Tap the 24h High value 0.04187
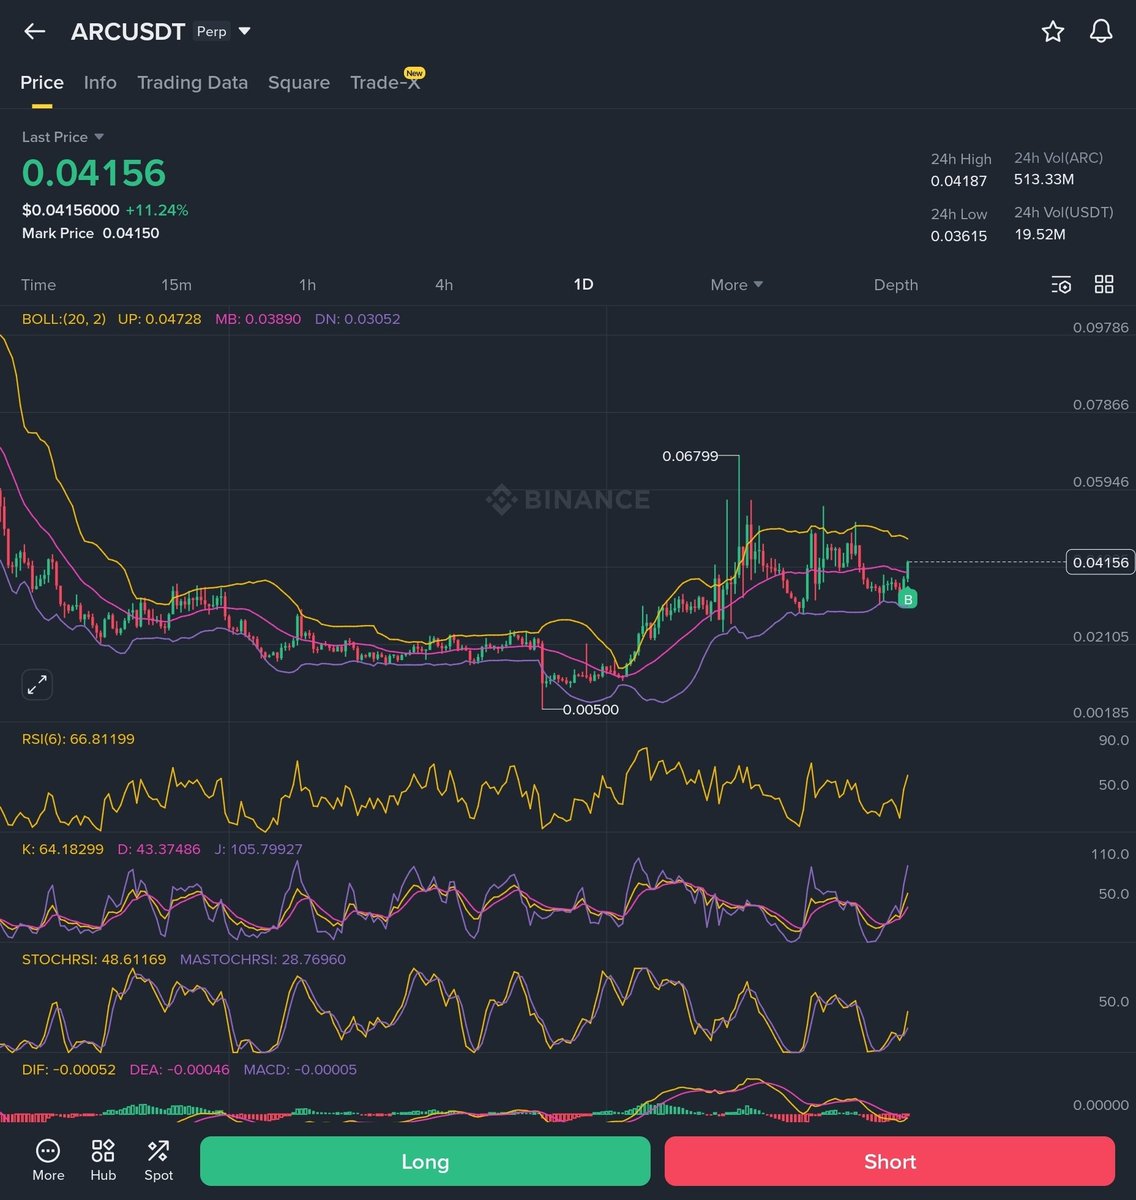 pos(959,181)
